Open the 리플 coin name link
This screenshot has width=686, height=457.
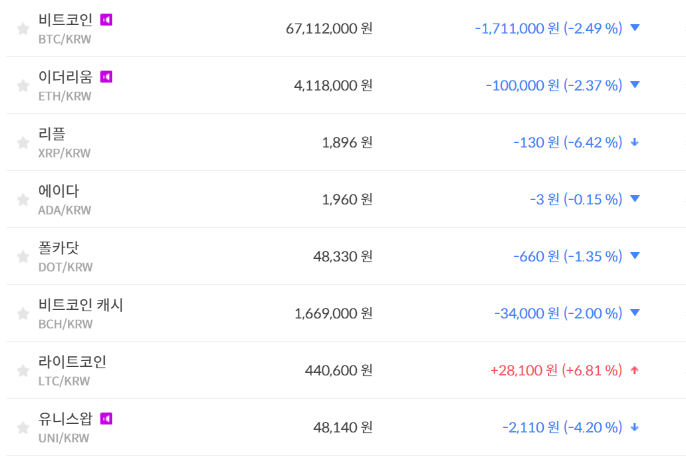[x=52, y=133]
